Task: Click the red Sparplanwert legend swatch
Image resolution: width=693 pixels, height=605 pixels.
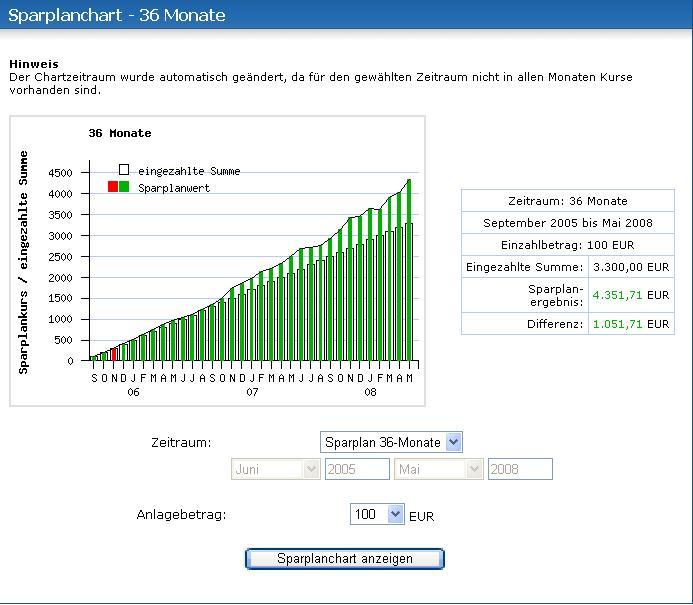Action: [x=113, y=186]
